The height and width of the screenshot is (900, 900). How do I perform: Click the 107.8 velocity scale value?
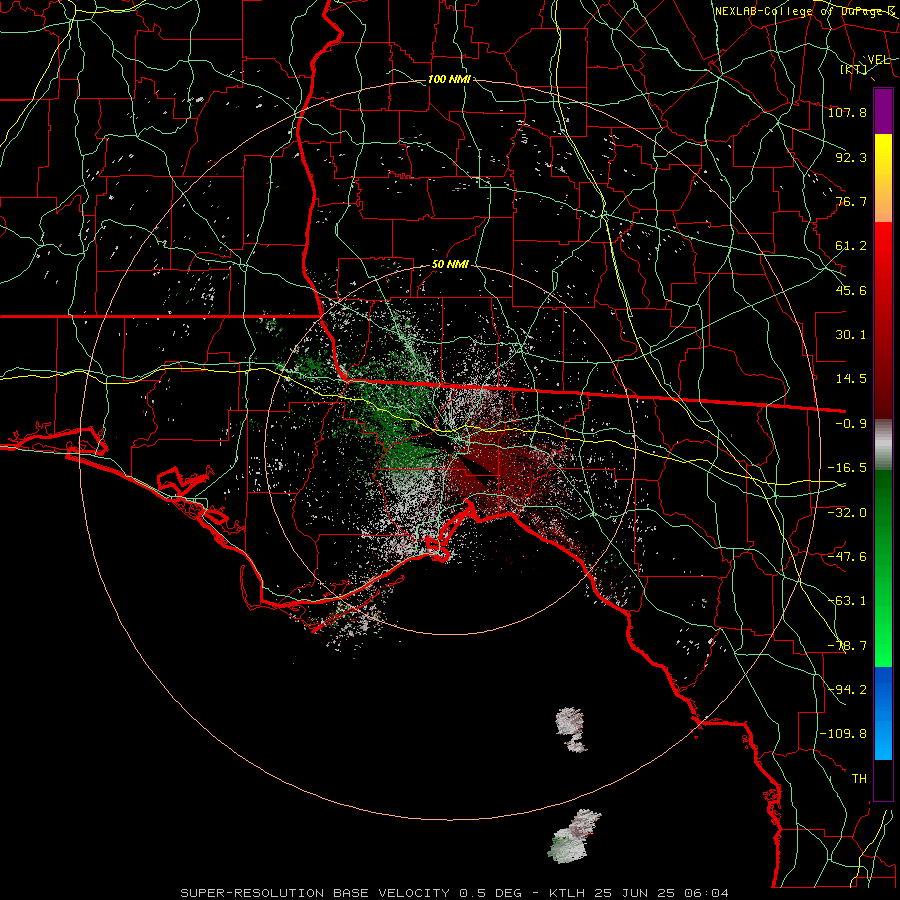coord(847,112)
